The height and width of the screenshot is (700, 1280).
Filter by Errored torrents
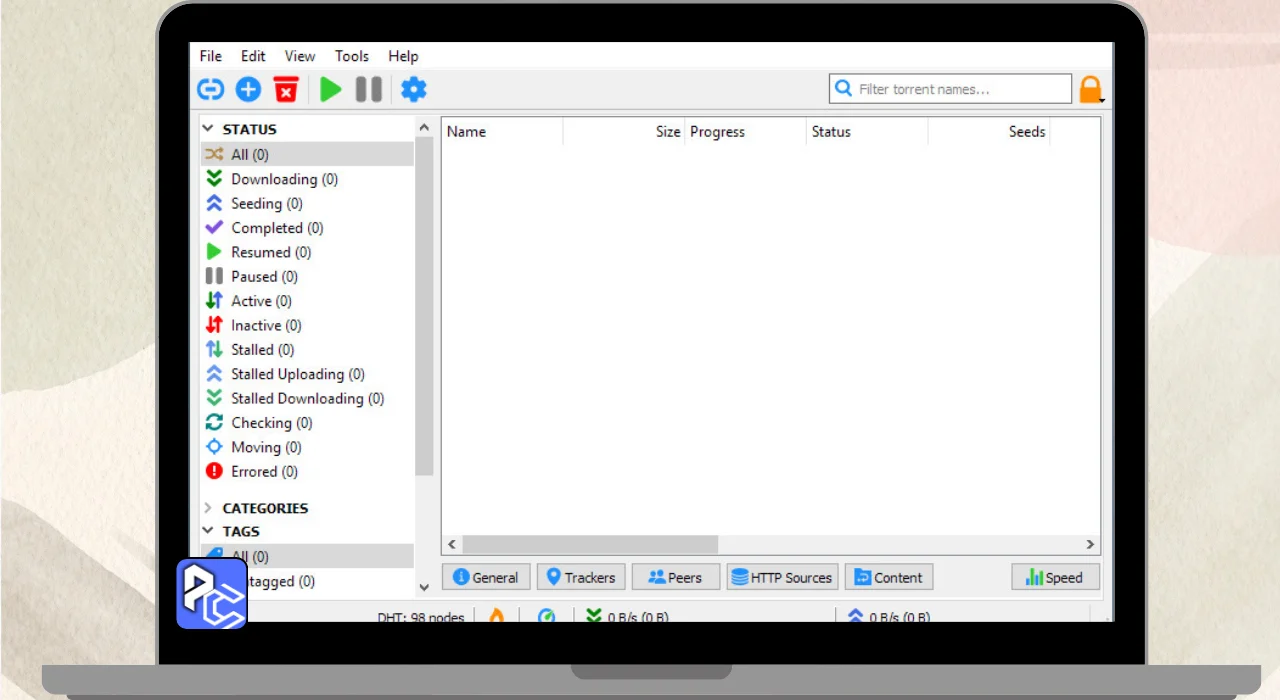click(264, 472)
